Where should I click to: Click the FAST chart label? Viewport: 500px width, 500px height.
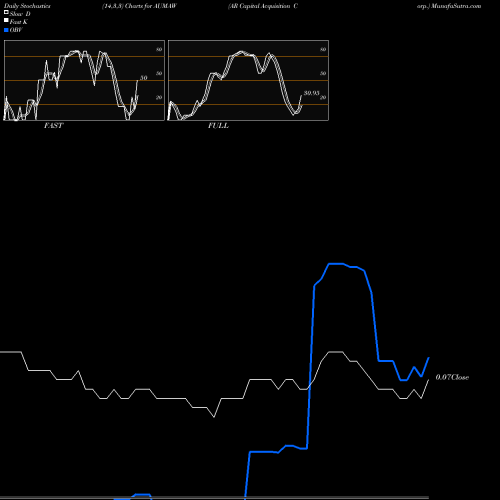tap(53, 126)
